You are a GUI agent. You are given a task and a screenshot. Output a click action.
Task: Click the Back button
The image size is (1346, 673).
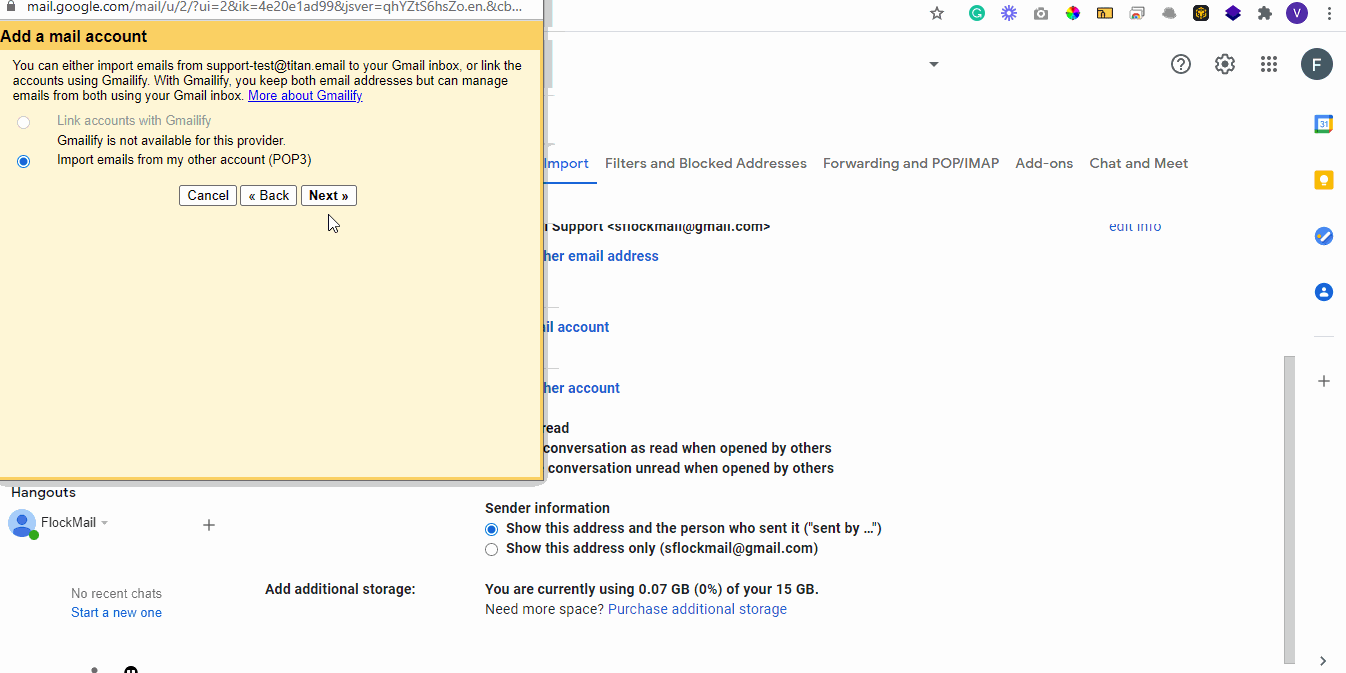pos(268,196)
